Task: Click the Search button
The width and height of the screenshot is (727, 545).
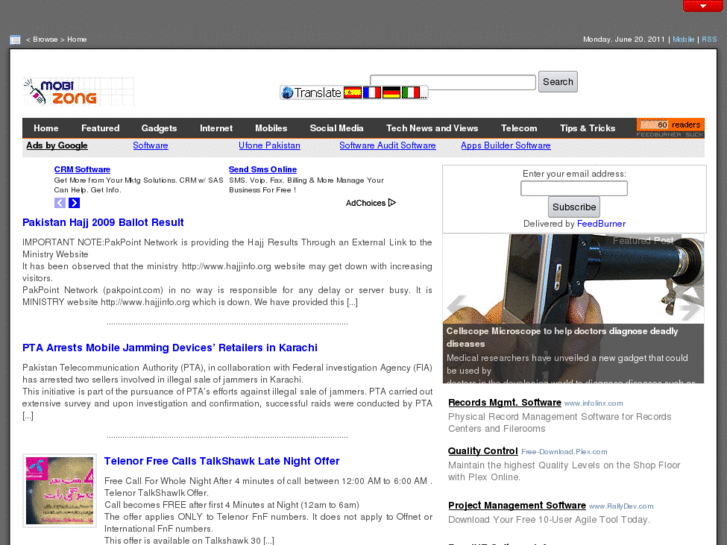Action: pyautogui.click(x=558, y=82)
